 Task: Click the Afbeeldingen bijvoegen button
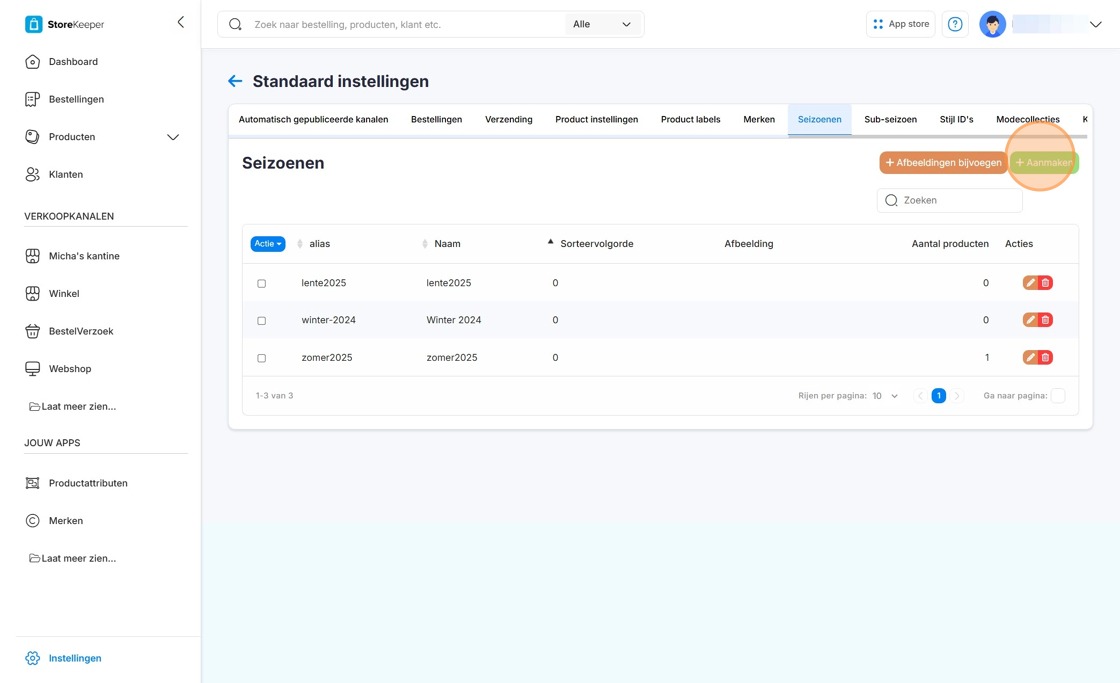coord(943,163)
